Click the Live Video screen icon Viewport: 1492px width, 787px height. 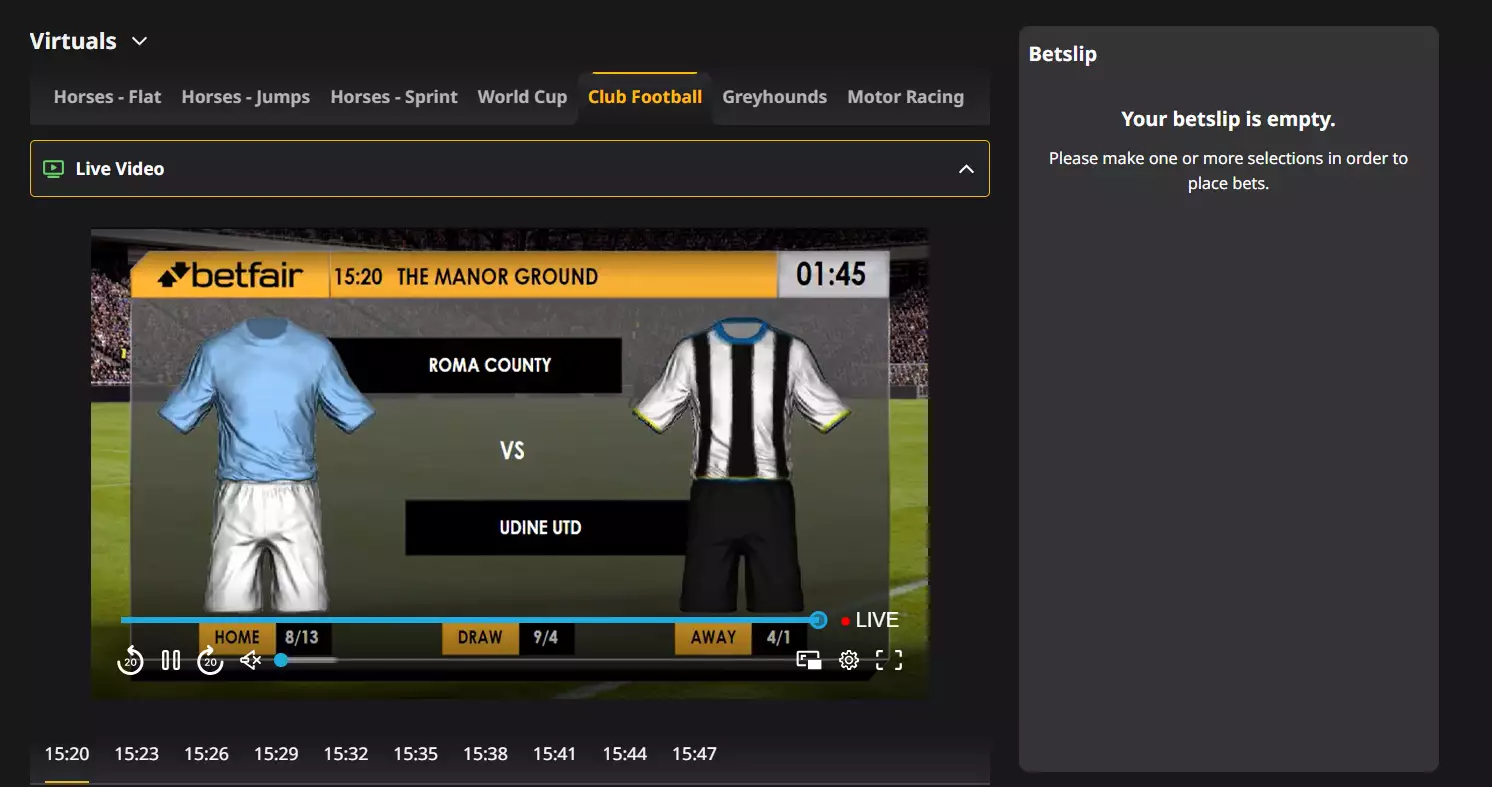(54, 169)
